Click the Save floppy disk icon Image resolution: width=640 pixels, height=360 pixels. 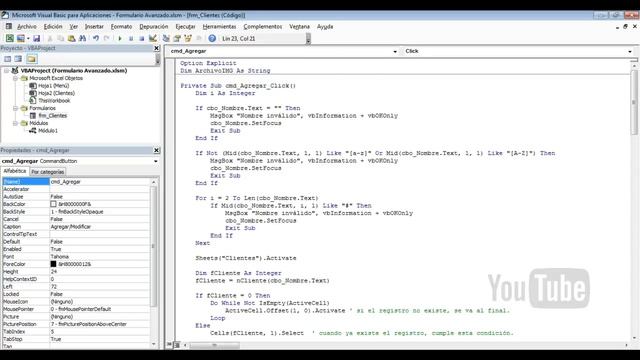tap(36, 38)
